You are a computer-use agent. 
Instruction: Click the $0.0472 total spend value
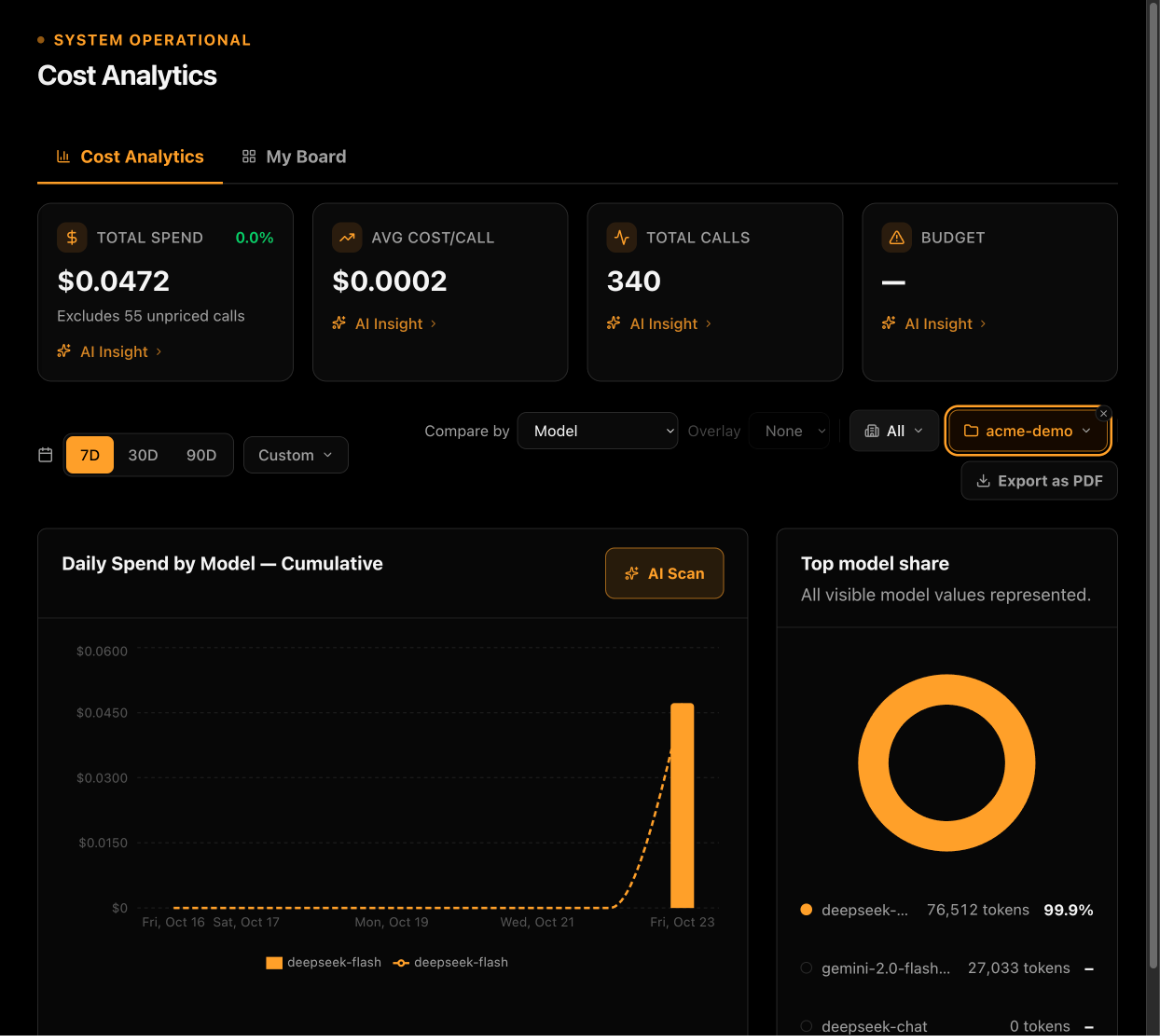(x=114, y=281)
